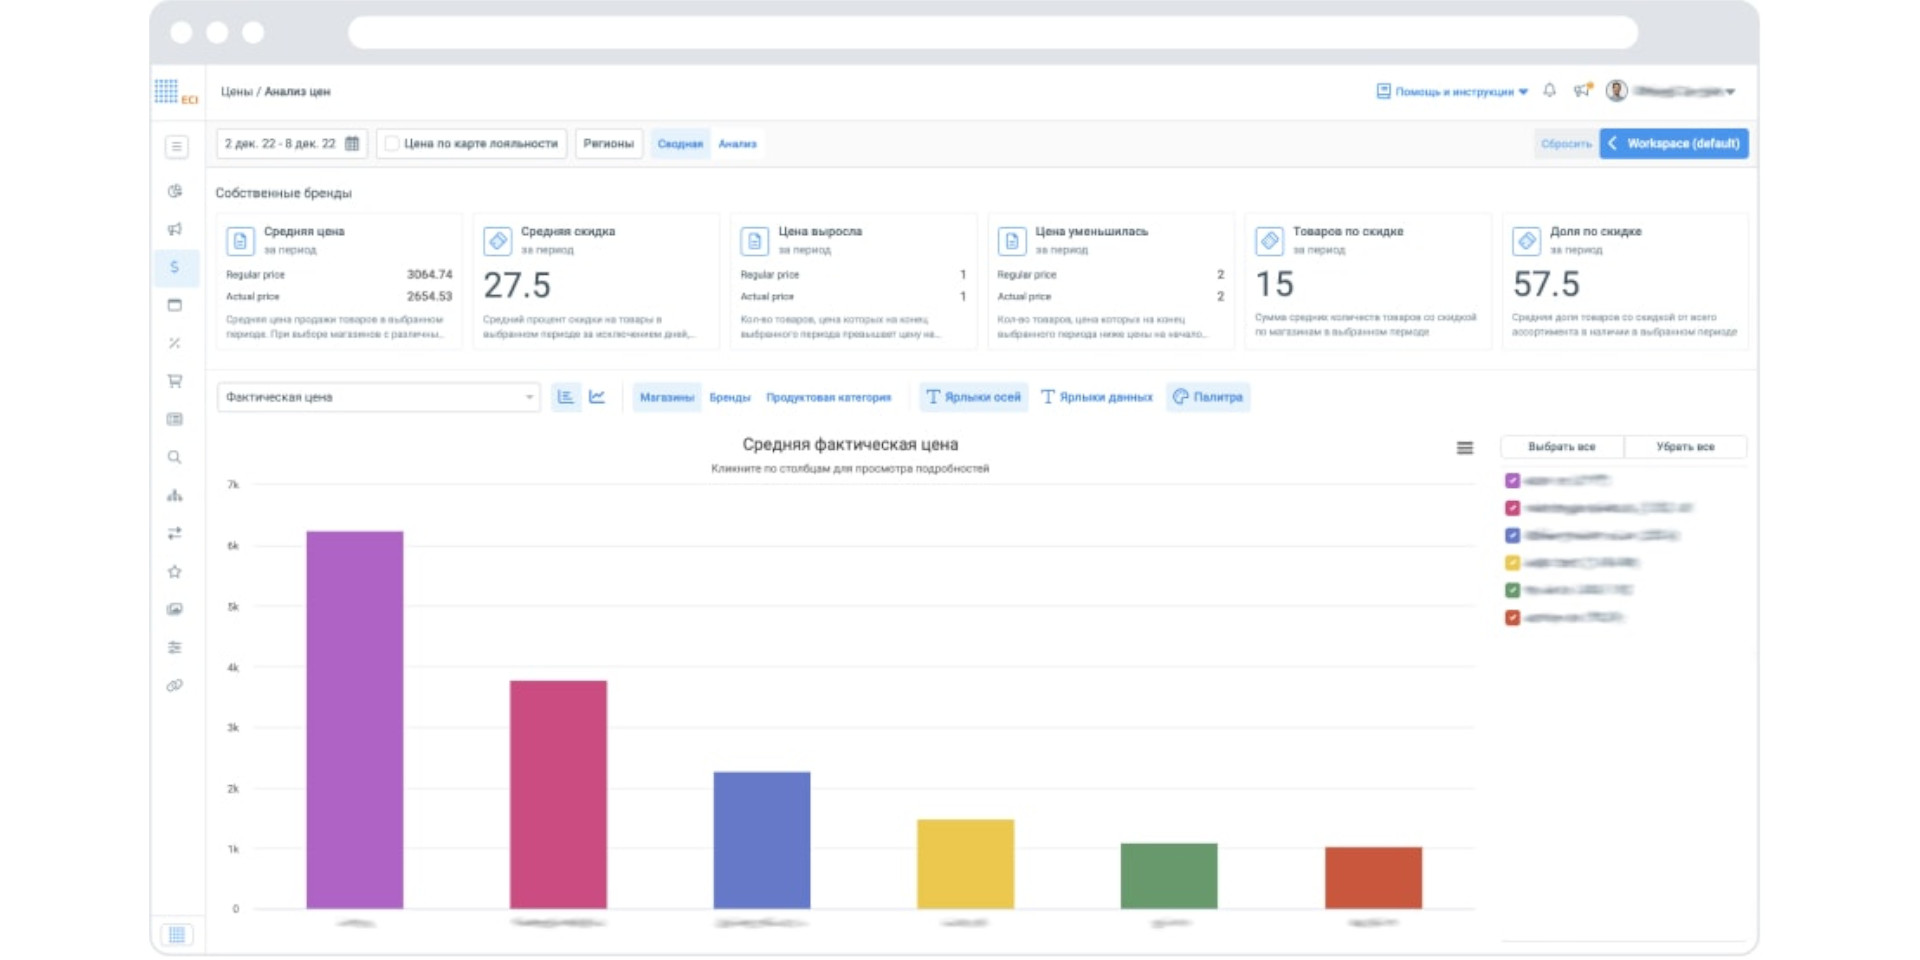Open the Палитра color palette
Viewport: 1920px width, 960px height.
tap(1208, 397)
